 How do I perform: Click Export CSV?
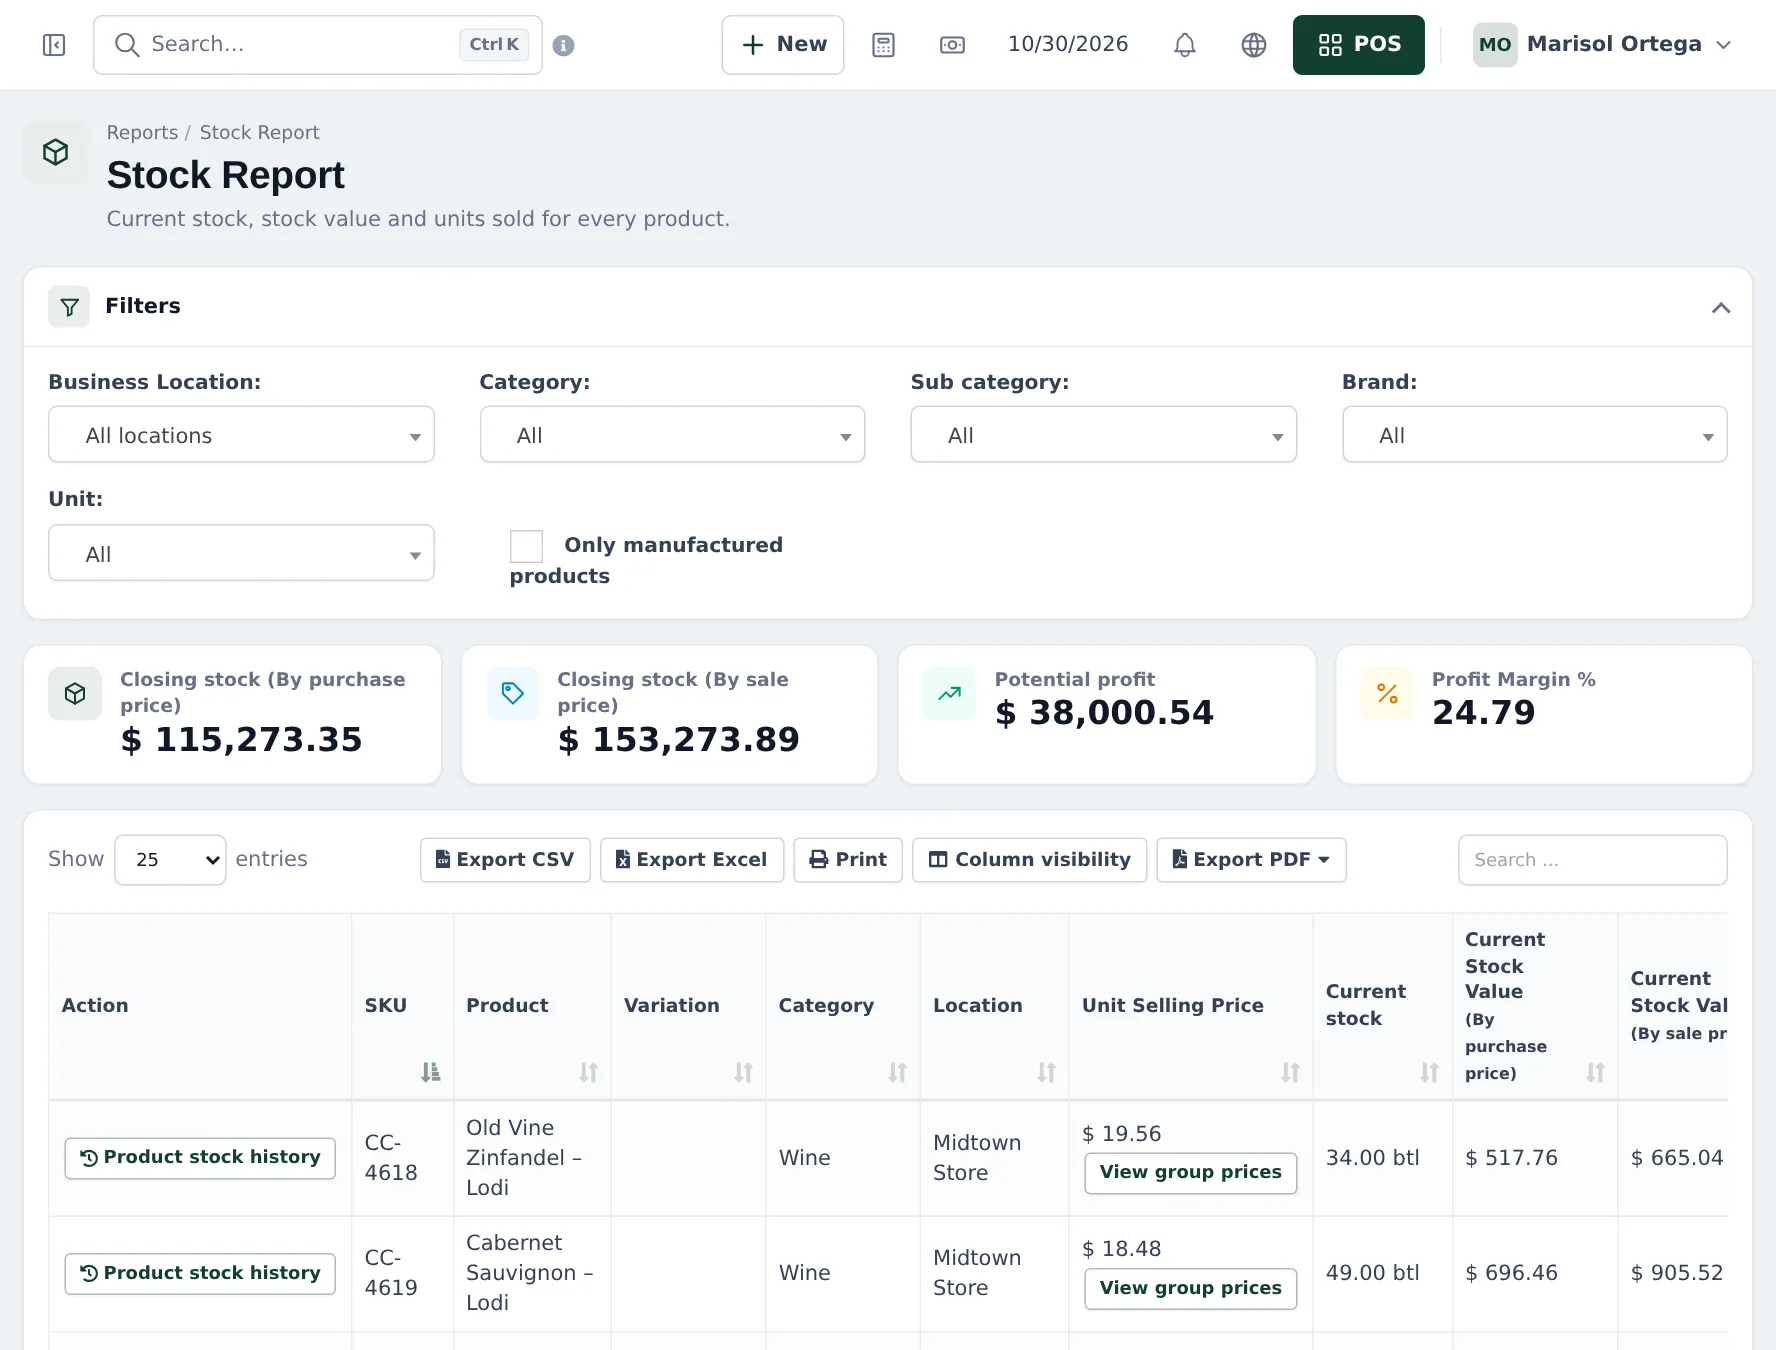505,860
